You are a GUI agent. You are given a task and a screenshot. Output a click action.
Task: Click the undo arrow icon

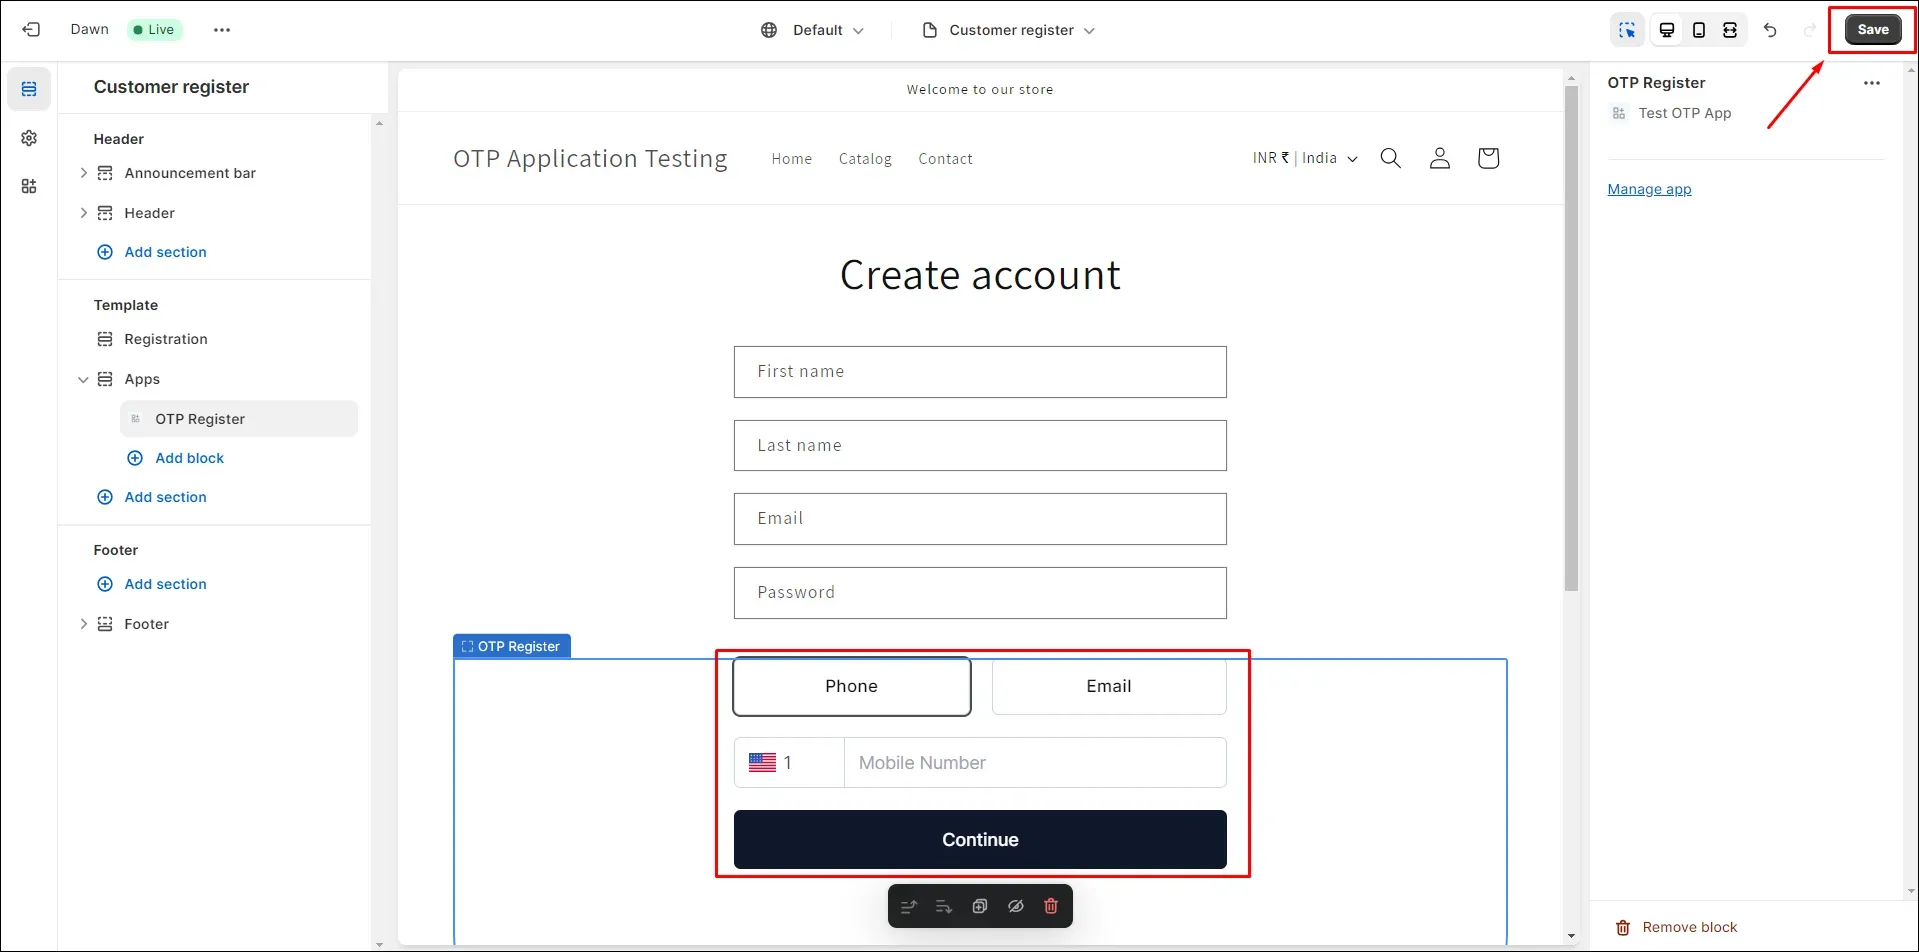coord(1770,30)
